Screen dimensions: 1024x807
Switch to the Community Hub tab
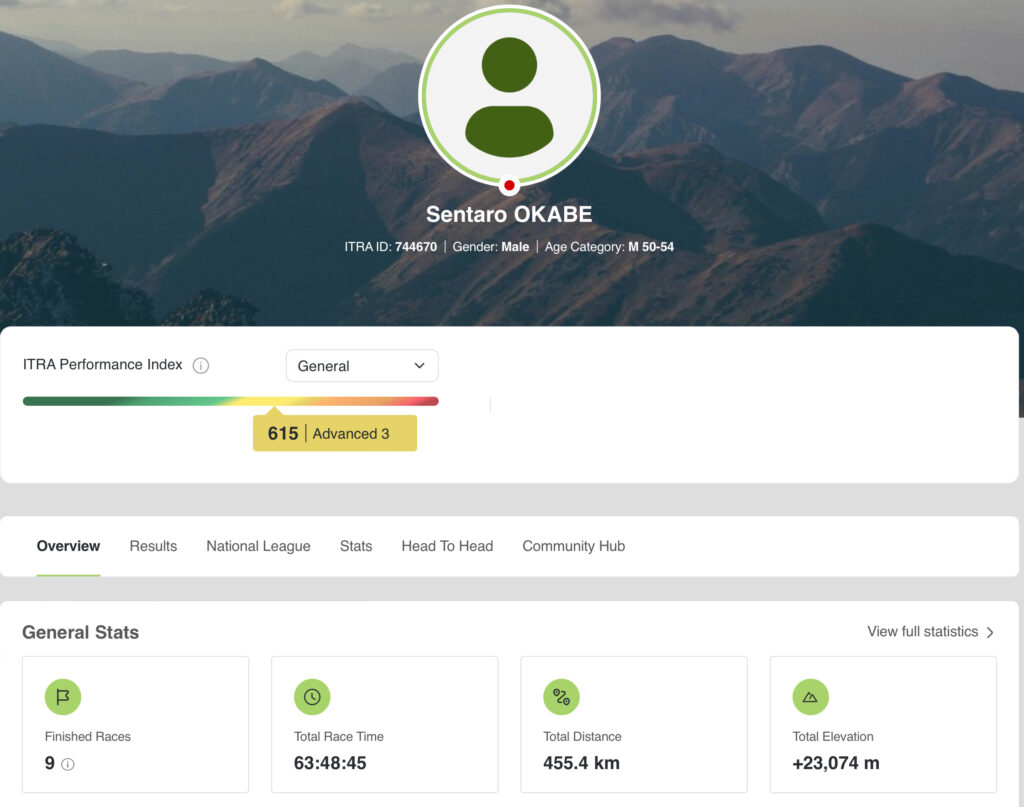point(573,546)
